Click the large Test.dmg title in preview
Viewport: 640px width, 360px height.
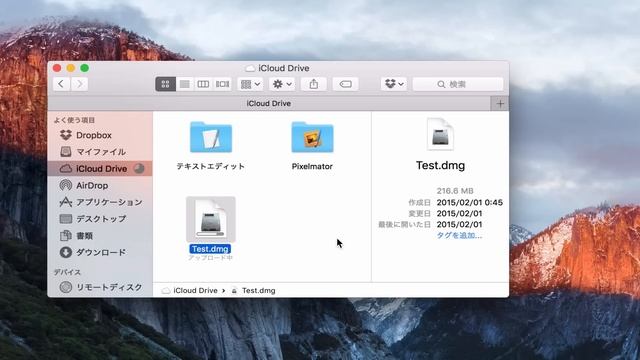[440, 166]
